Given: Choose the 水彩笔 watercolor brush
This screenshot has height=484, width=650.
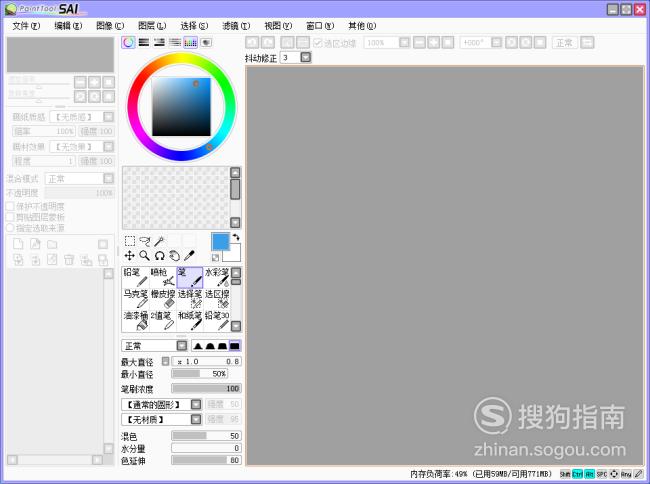Looking at the screenshot, I should (217, 277).
